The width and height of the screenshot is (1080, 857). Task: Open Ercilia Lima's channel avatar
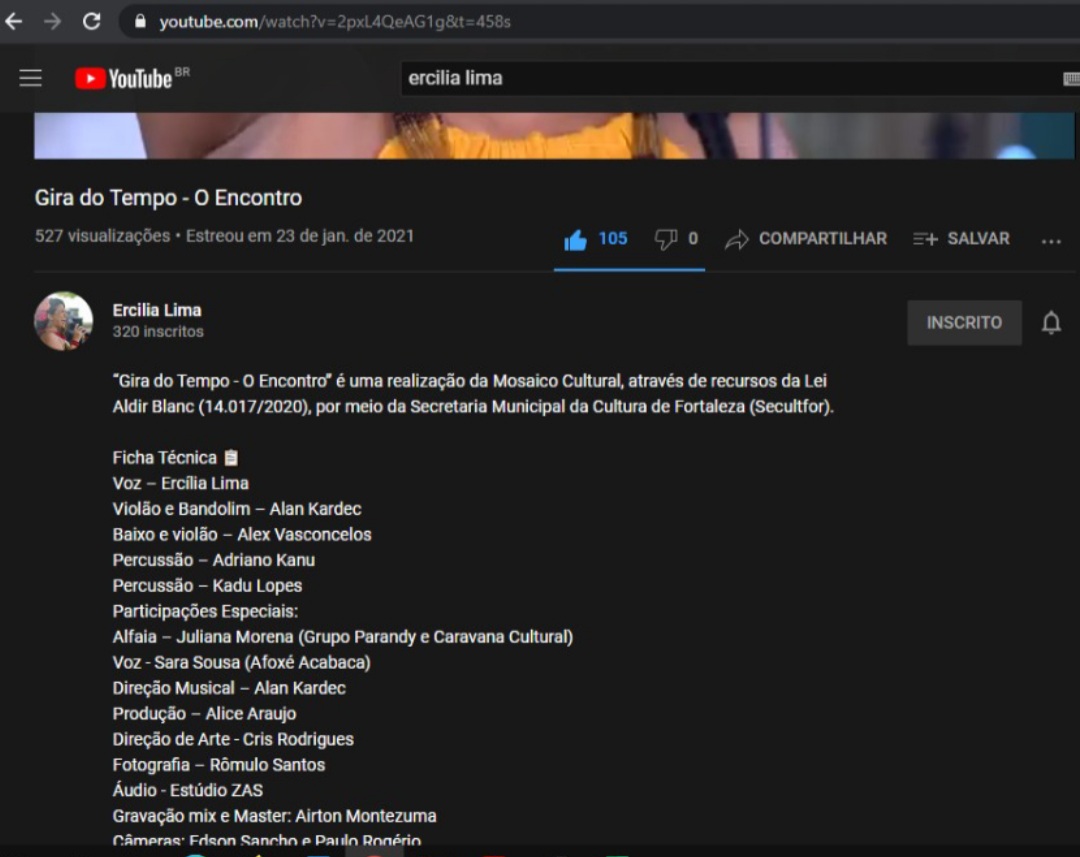64,321
